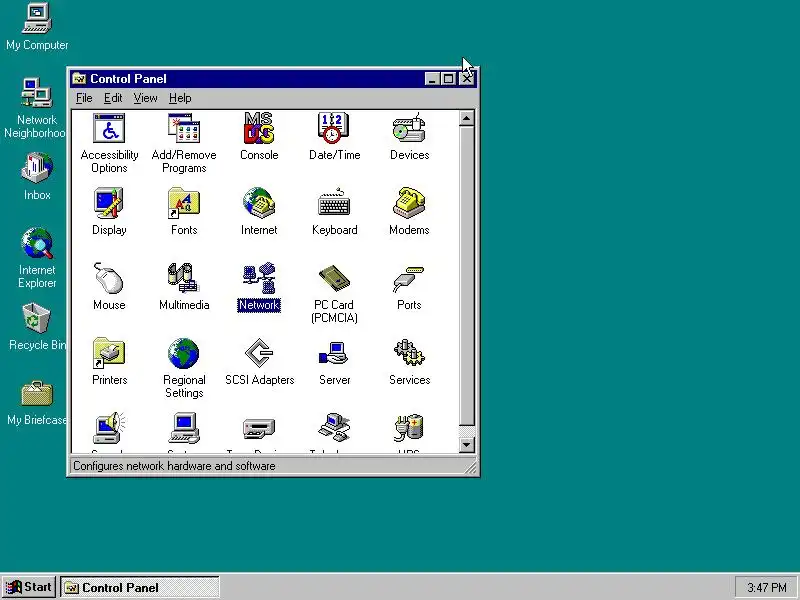This screenshot has height=600, width=800.
Task: Select the tape drive icon in bottom row
Action: (259, 429)
